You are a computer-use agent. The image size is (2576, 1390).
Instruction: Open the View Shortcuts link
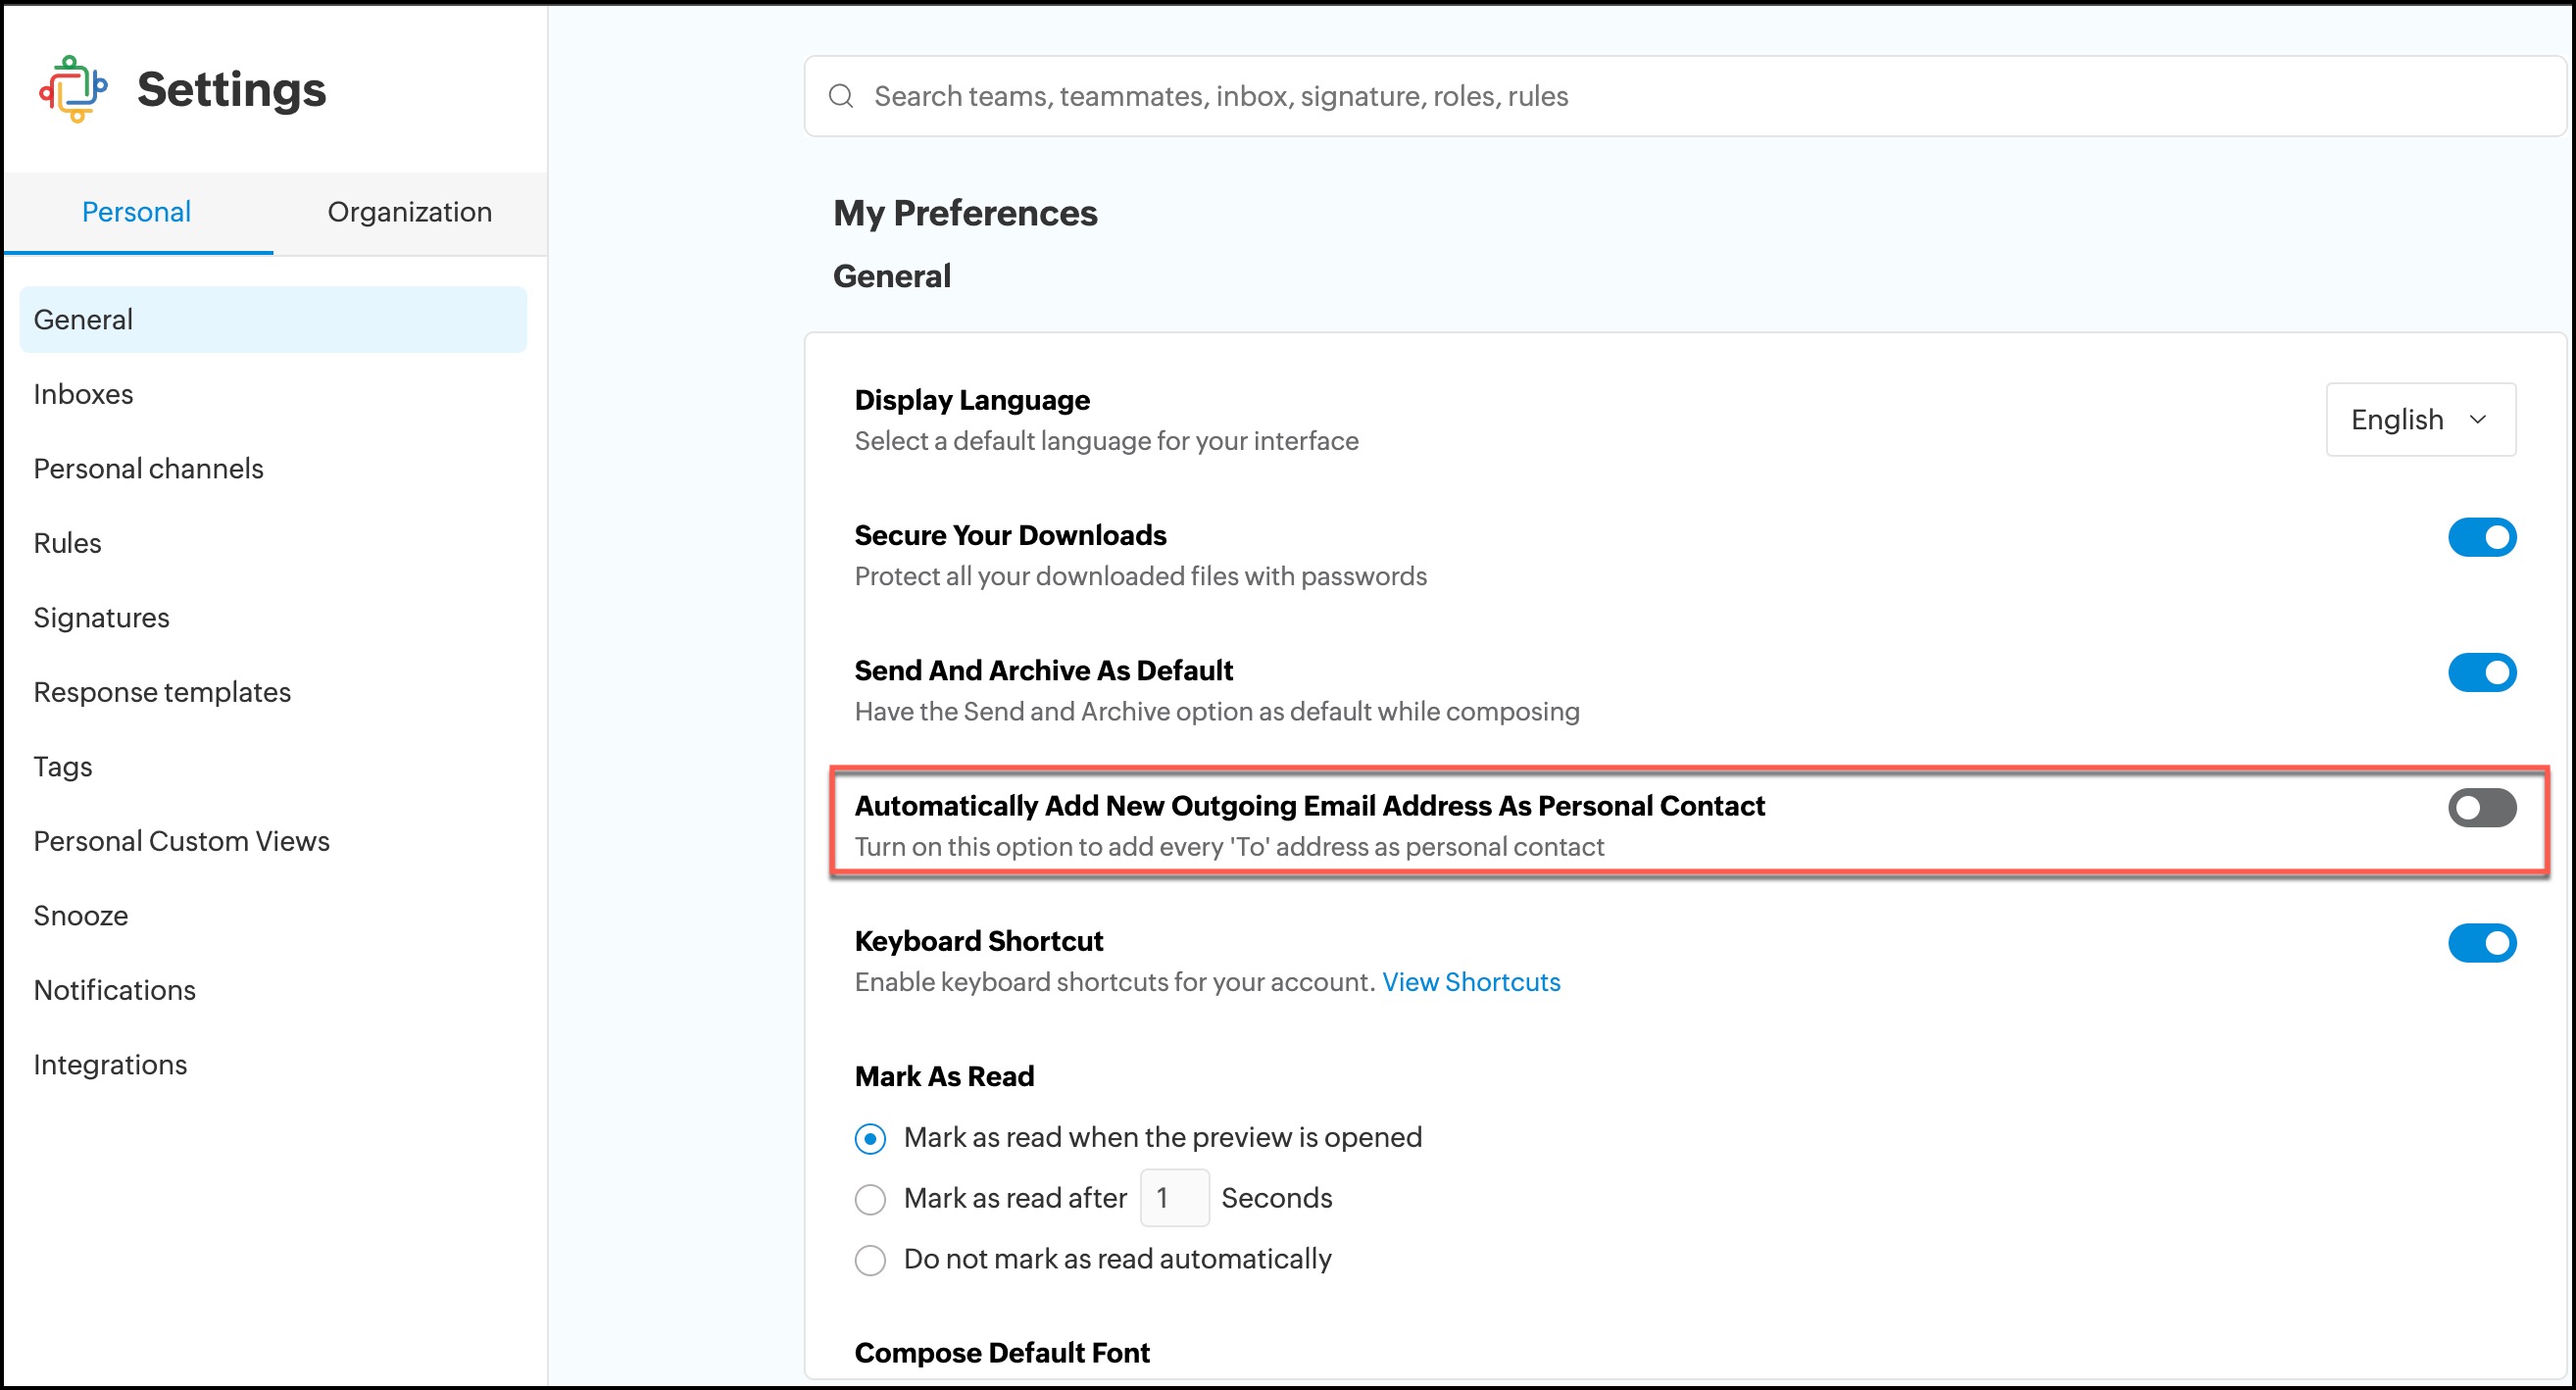pyautogui.click(x=1470, y=982)
